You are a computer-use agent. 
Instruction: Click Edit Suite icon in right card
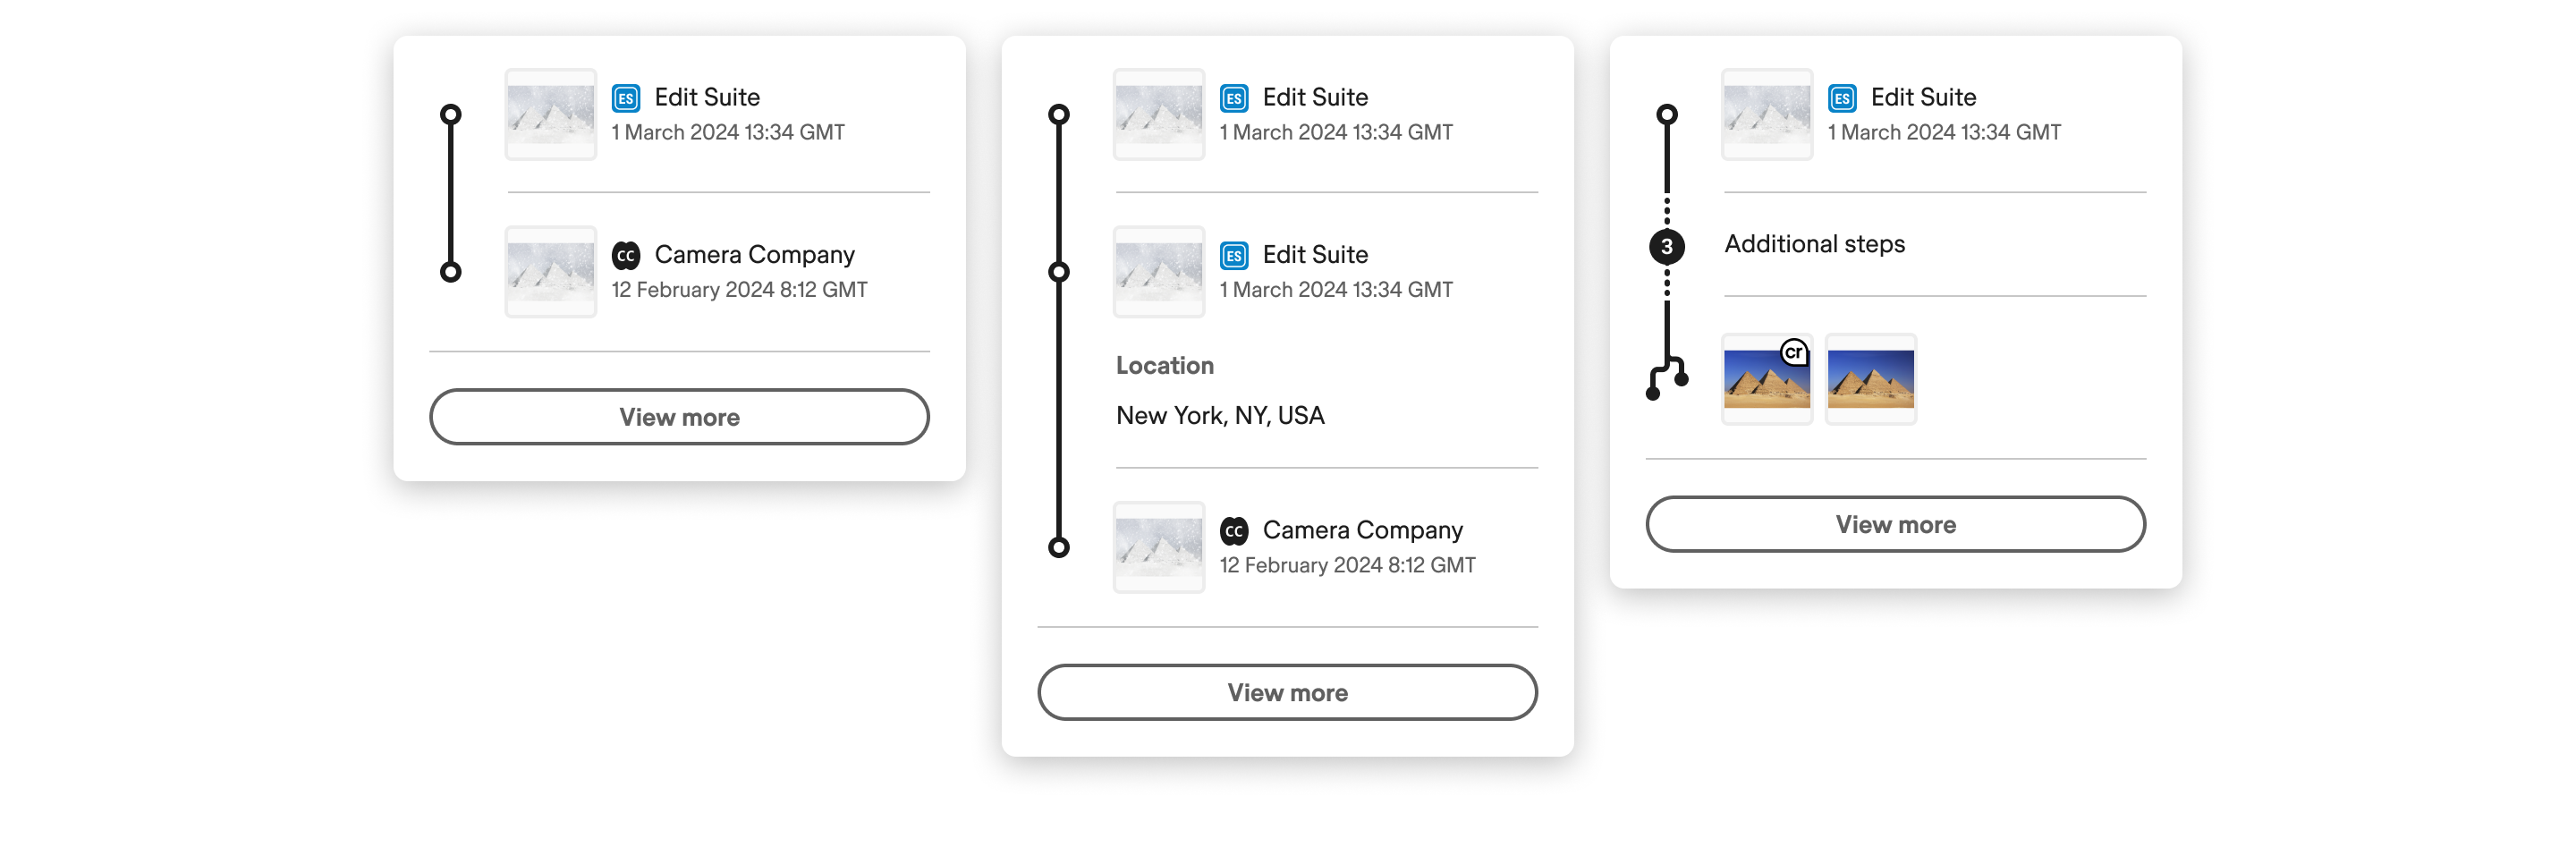[1842, 98]
